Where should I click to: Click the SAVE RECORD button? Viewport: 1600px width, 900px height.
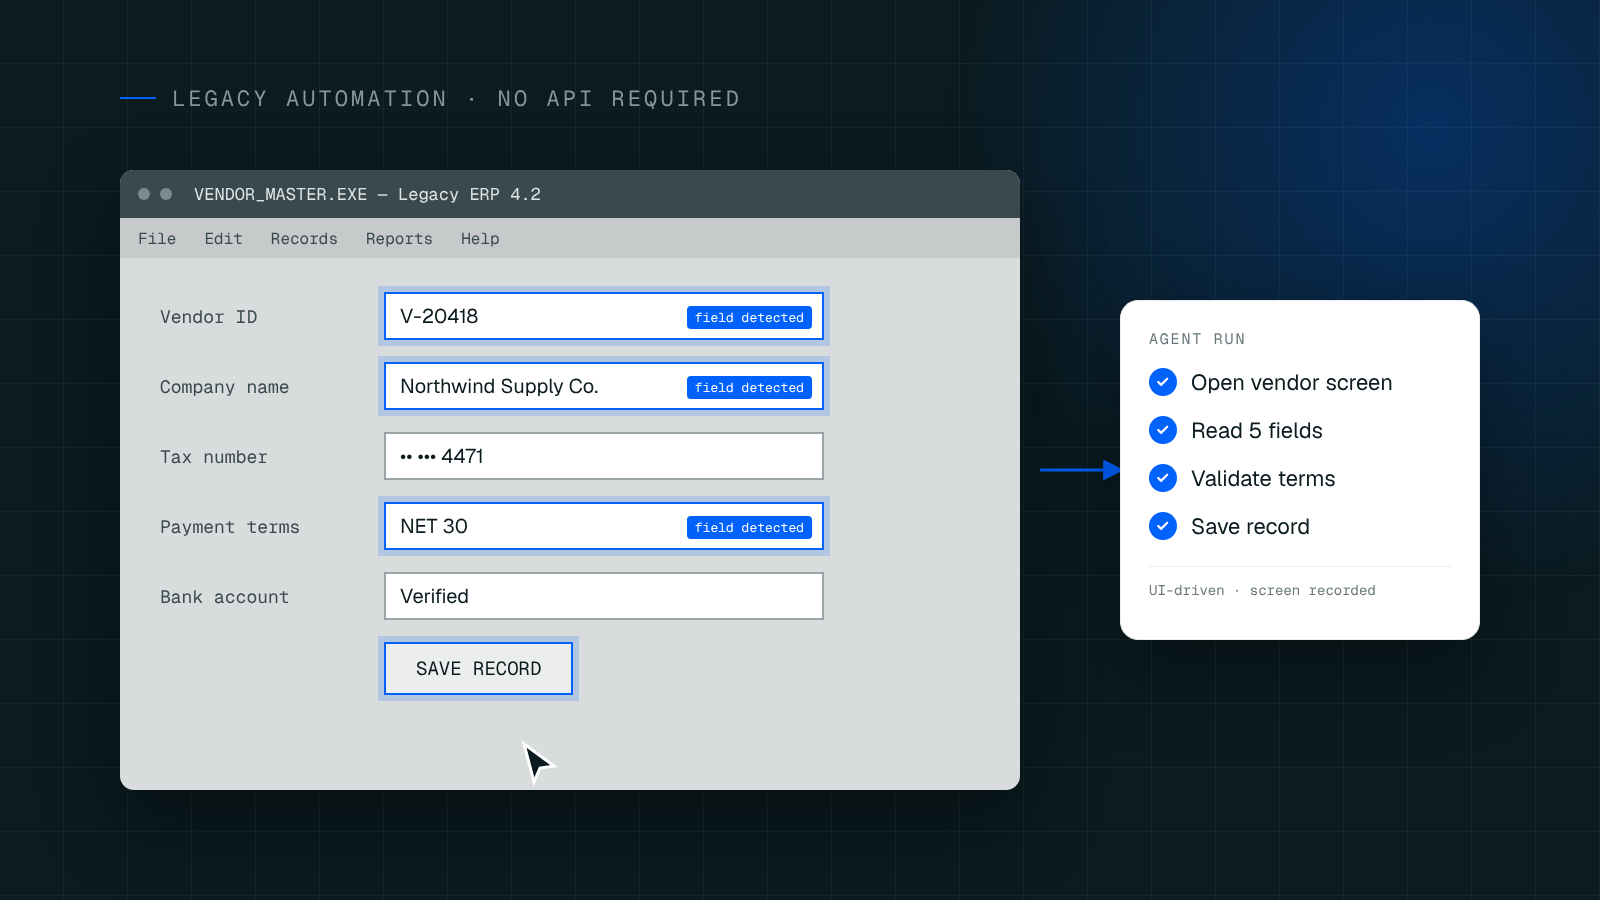478,668
